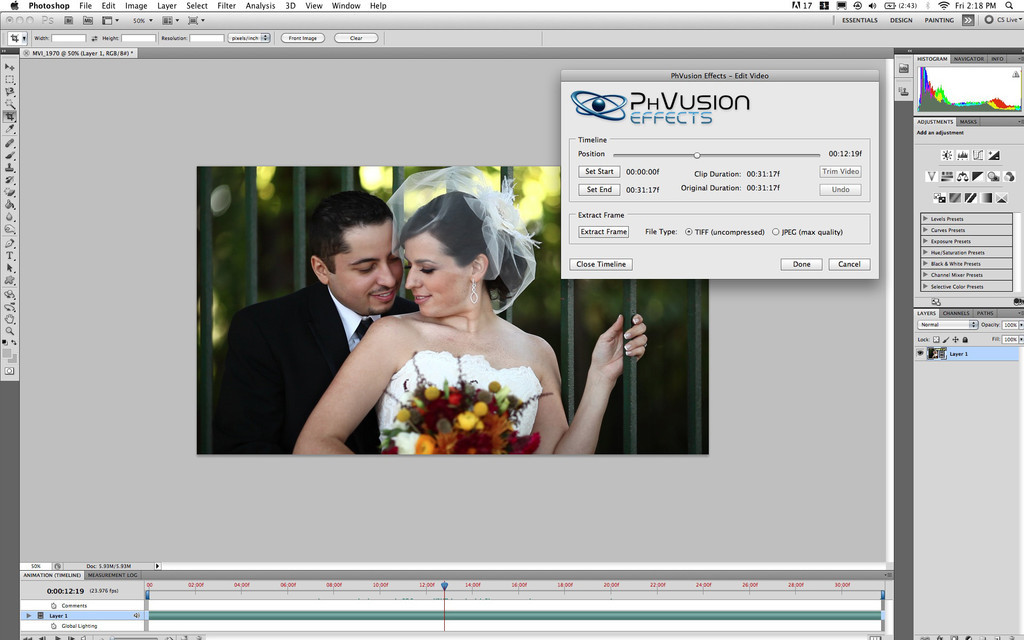Image resolution: width=1024 pixels, height=640 pixels.
Task: Expand Black & White Presets
Action: pyautogui.click(x=925, y=263)
